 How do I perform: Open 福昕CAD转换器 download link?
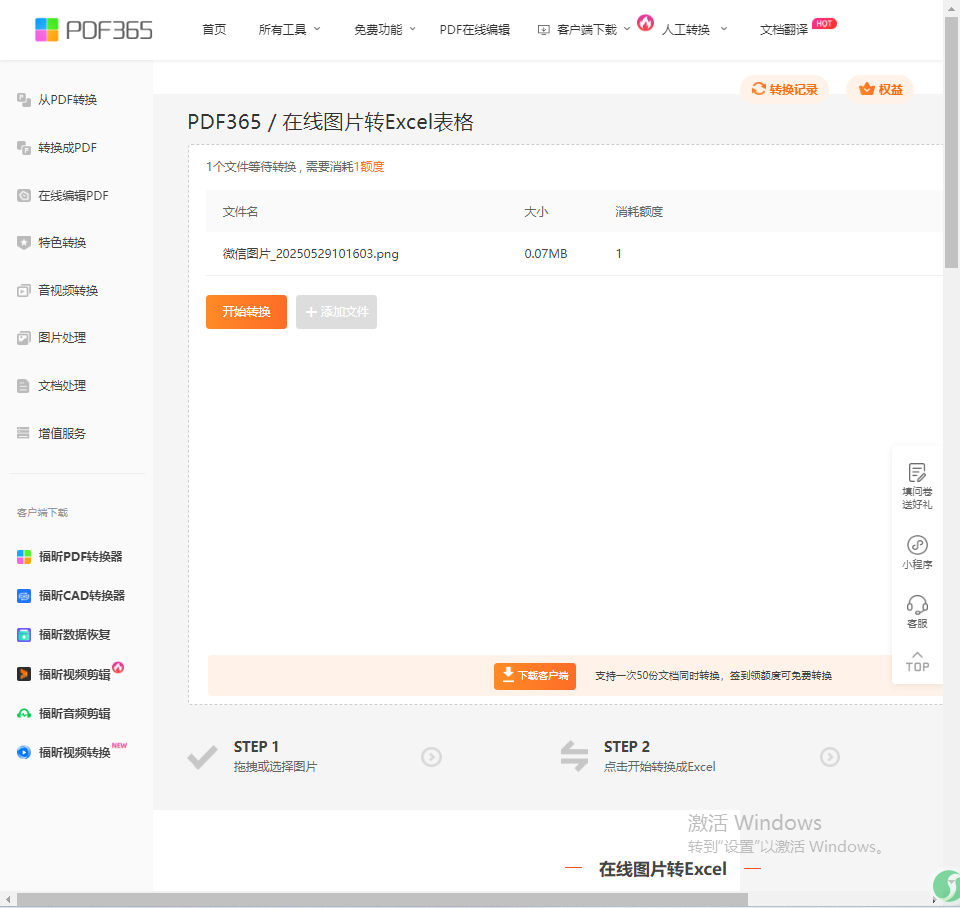point(81,596)
